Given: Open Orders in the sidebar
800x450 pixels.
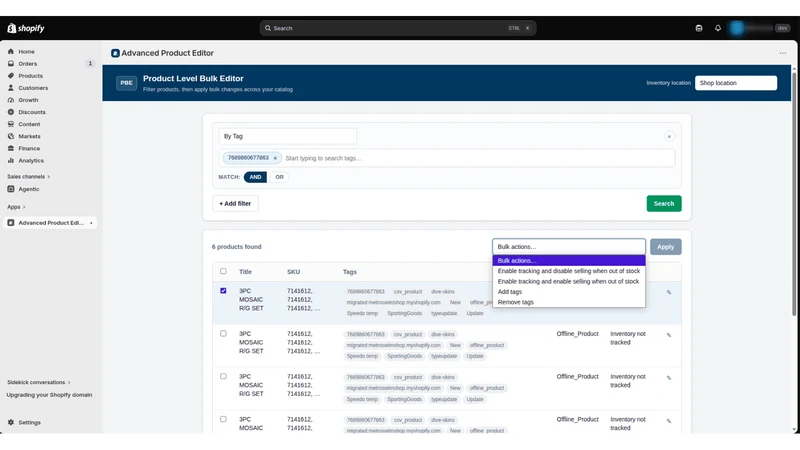Looking at the screenshot, I should point(28,64).
